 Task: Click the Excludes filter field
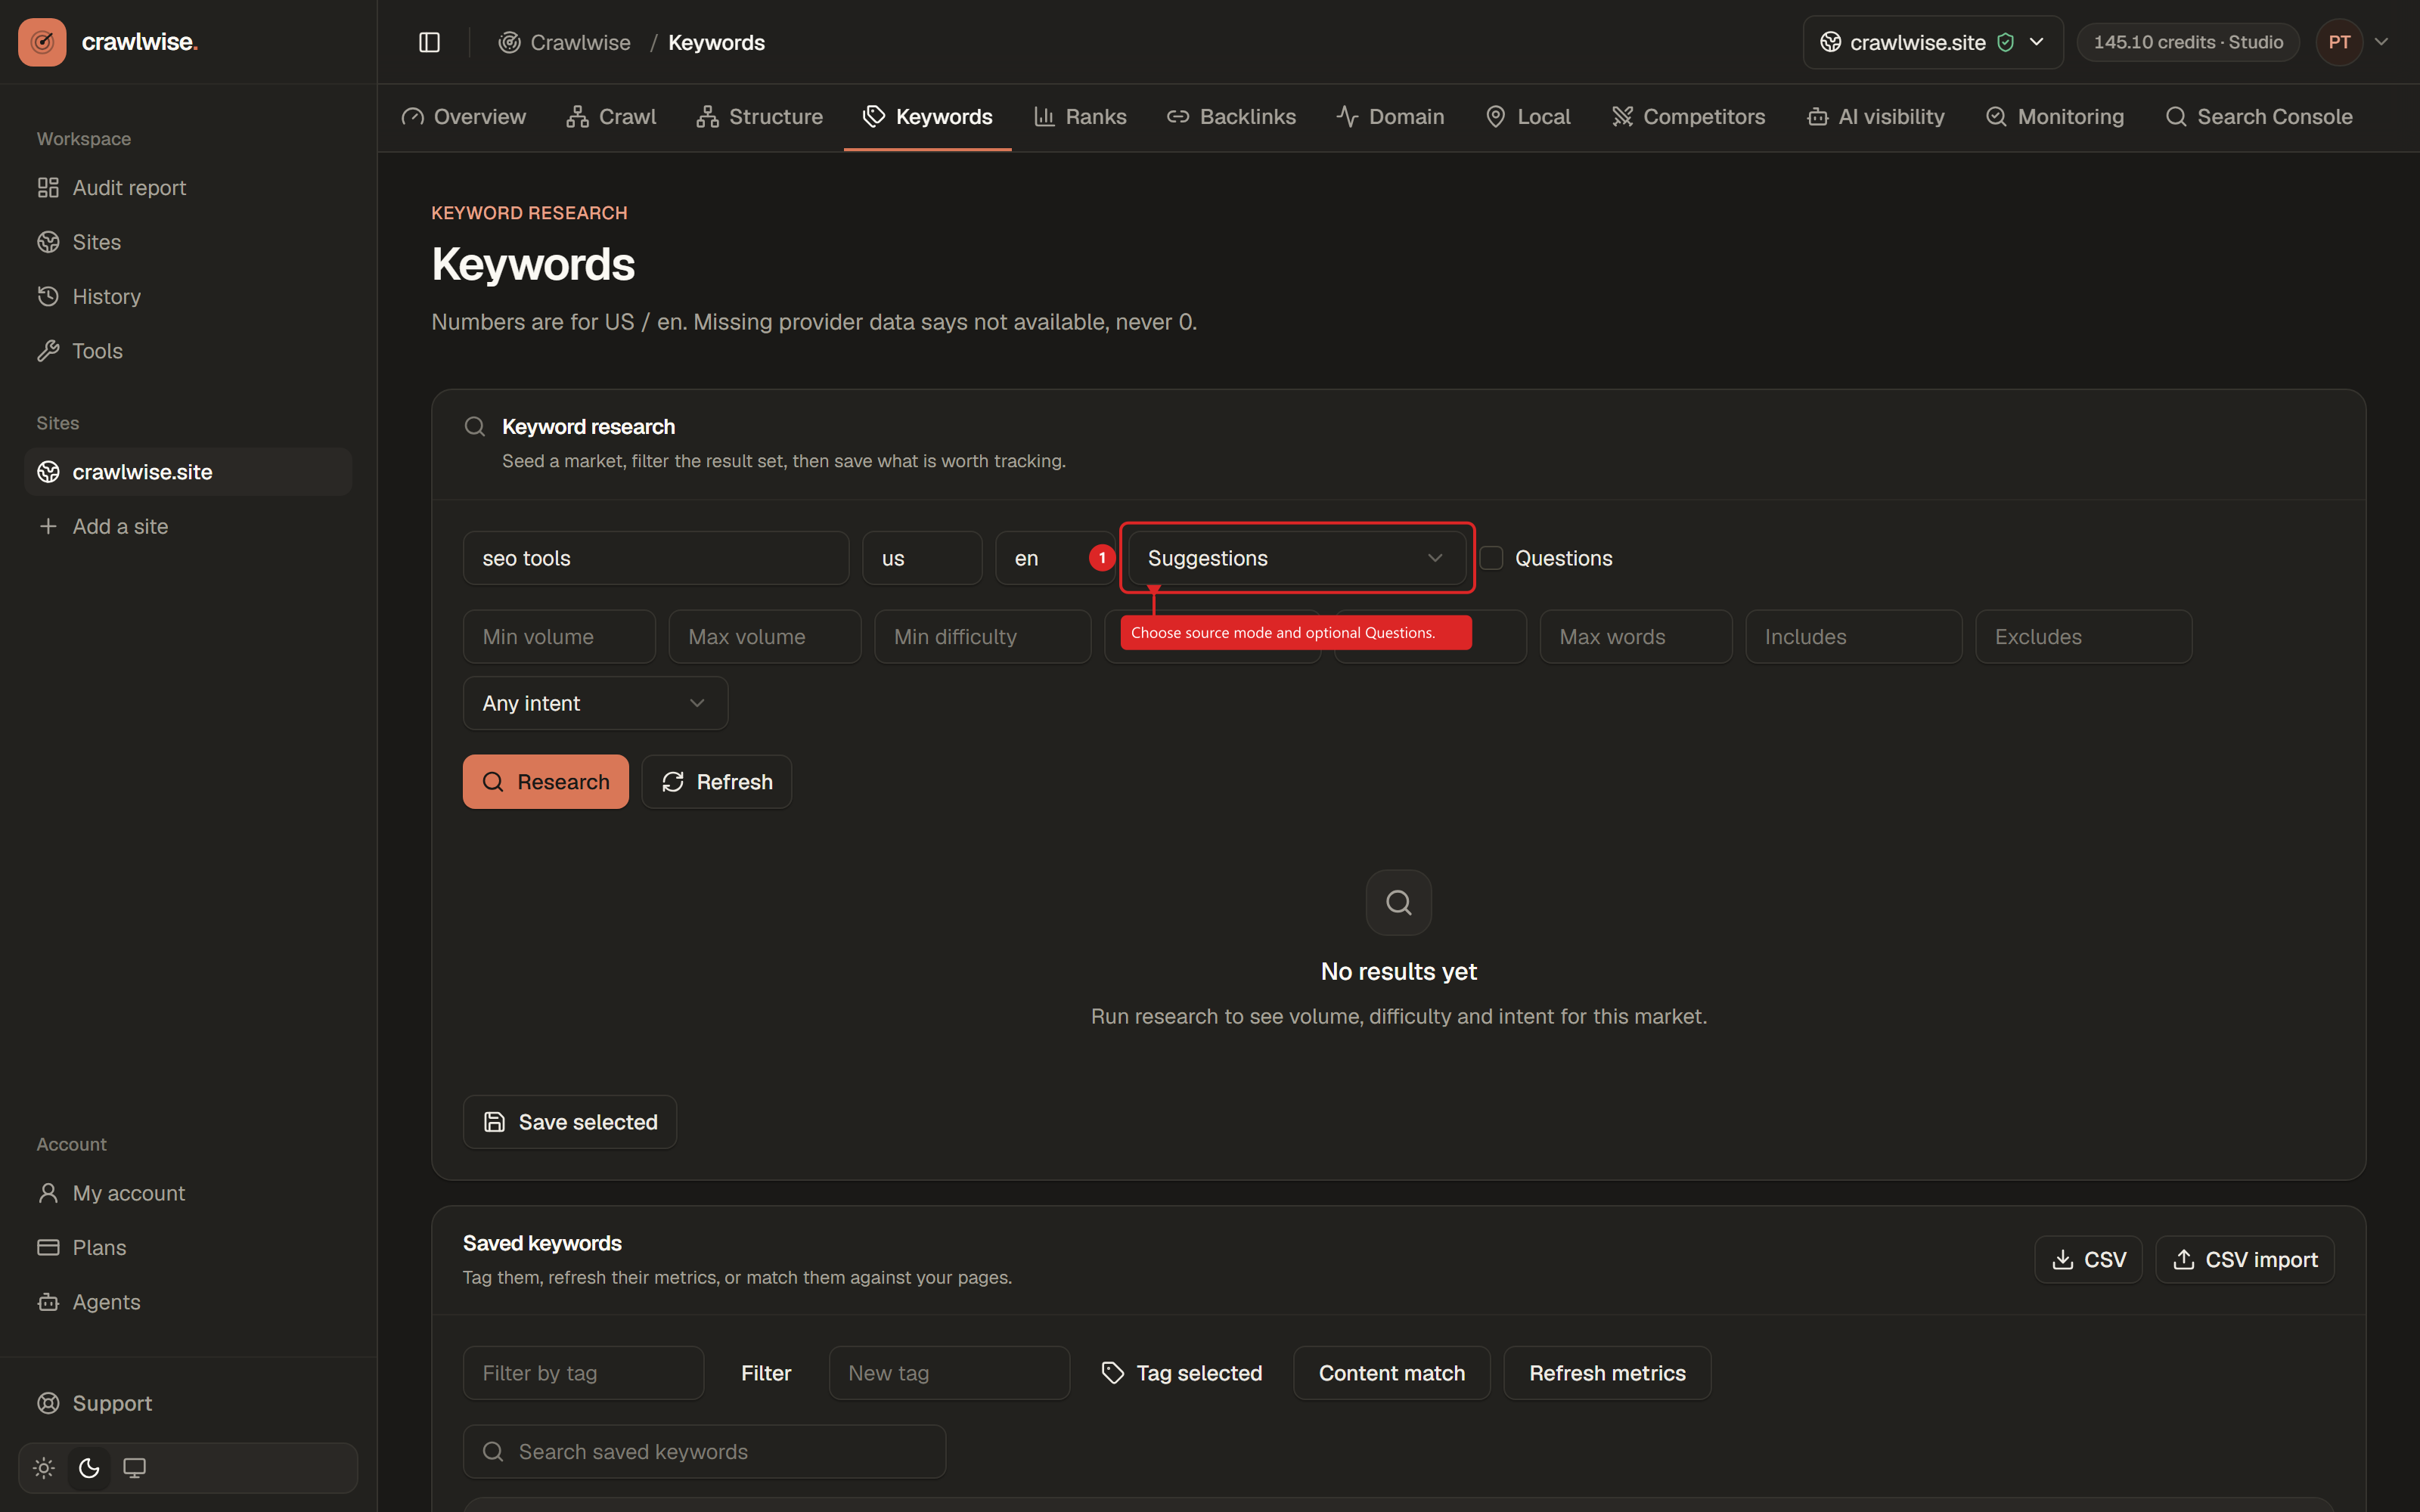point(2084,637)
